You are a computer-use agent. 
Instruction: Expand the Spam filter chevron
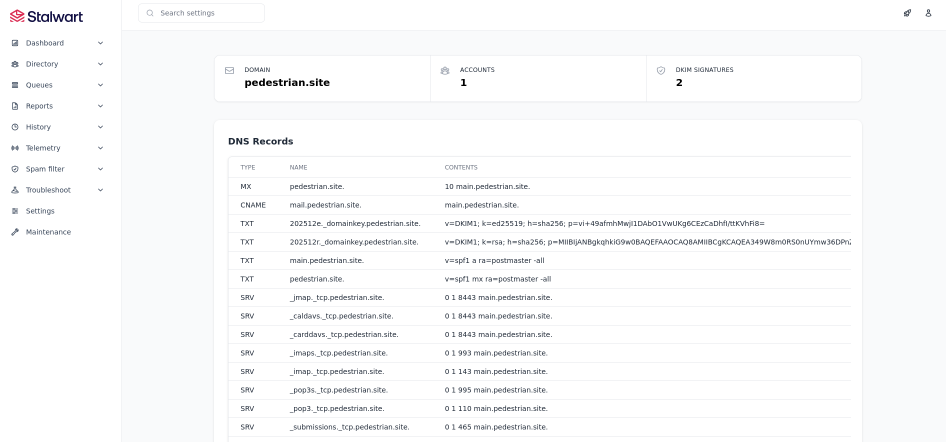point(100,169)
